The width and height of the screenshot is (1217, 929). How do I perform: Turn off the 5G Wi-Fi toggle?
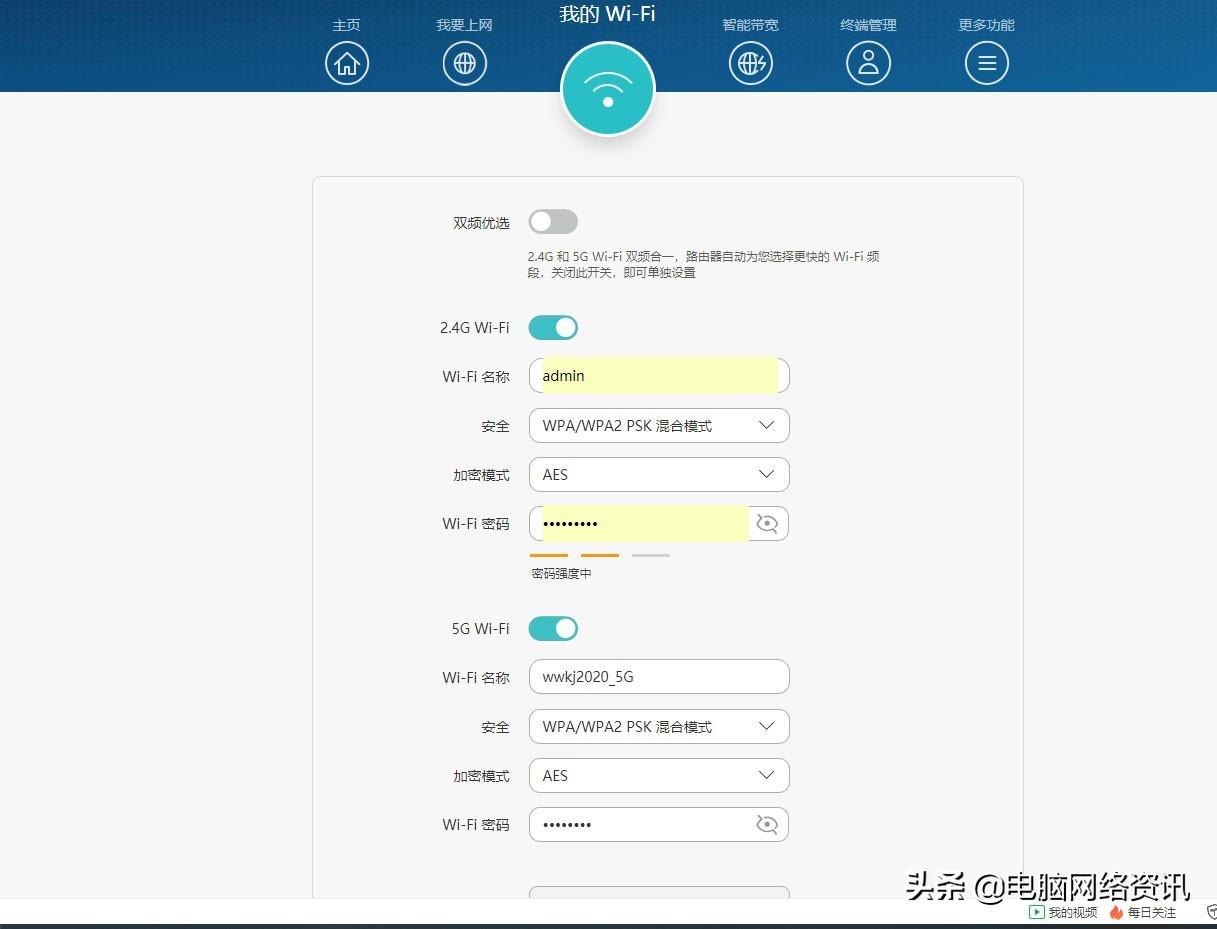tap(553, 628)
